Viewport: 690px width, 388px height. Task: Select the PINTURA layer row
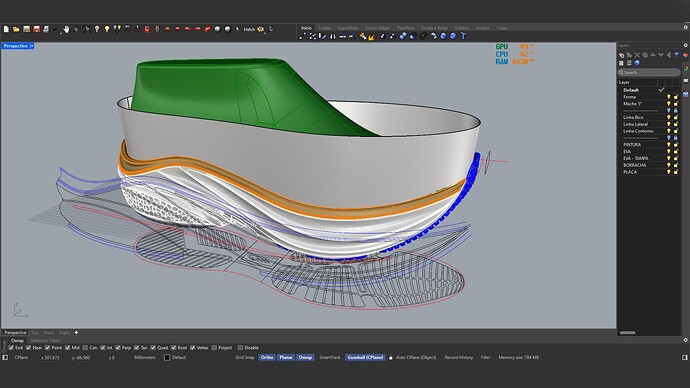pos(649,145)
